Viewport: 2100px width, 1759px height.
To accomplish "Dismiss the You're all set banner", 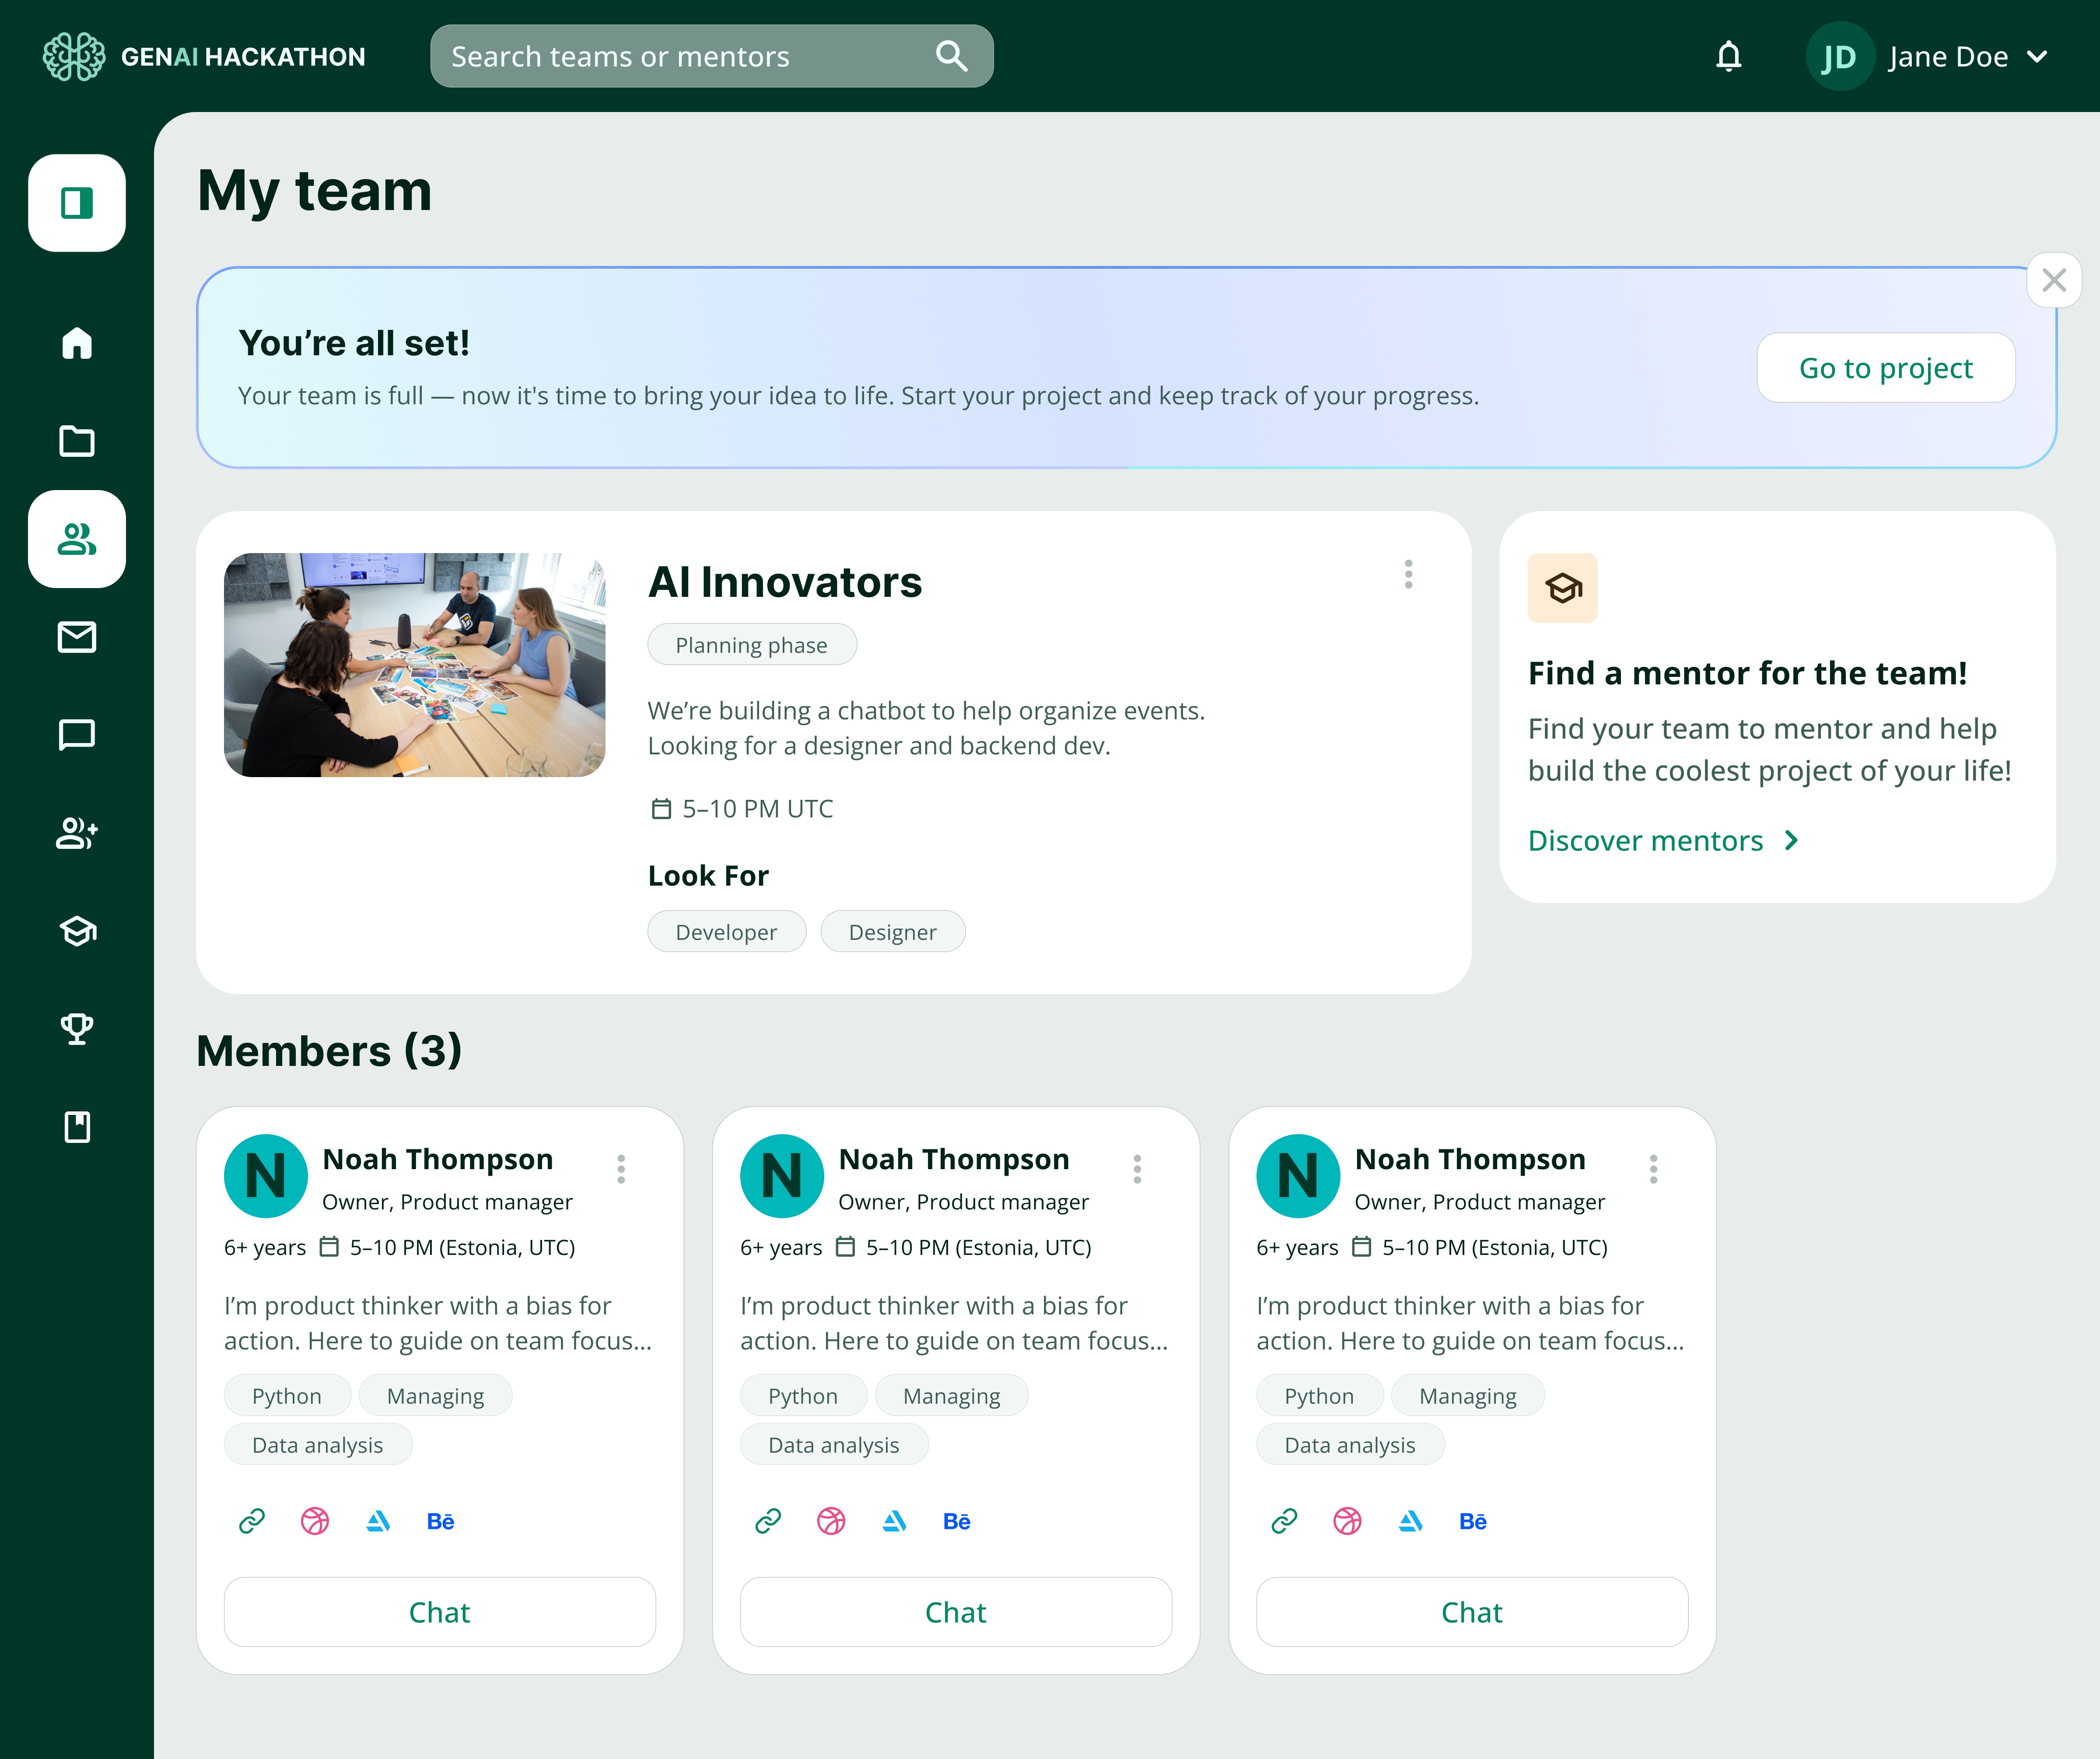I will [x=2054, y=280].
